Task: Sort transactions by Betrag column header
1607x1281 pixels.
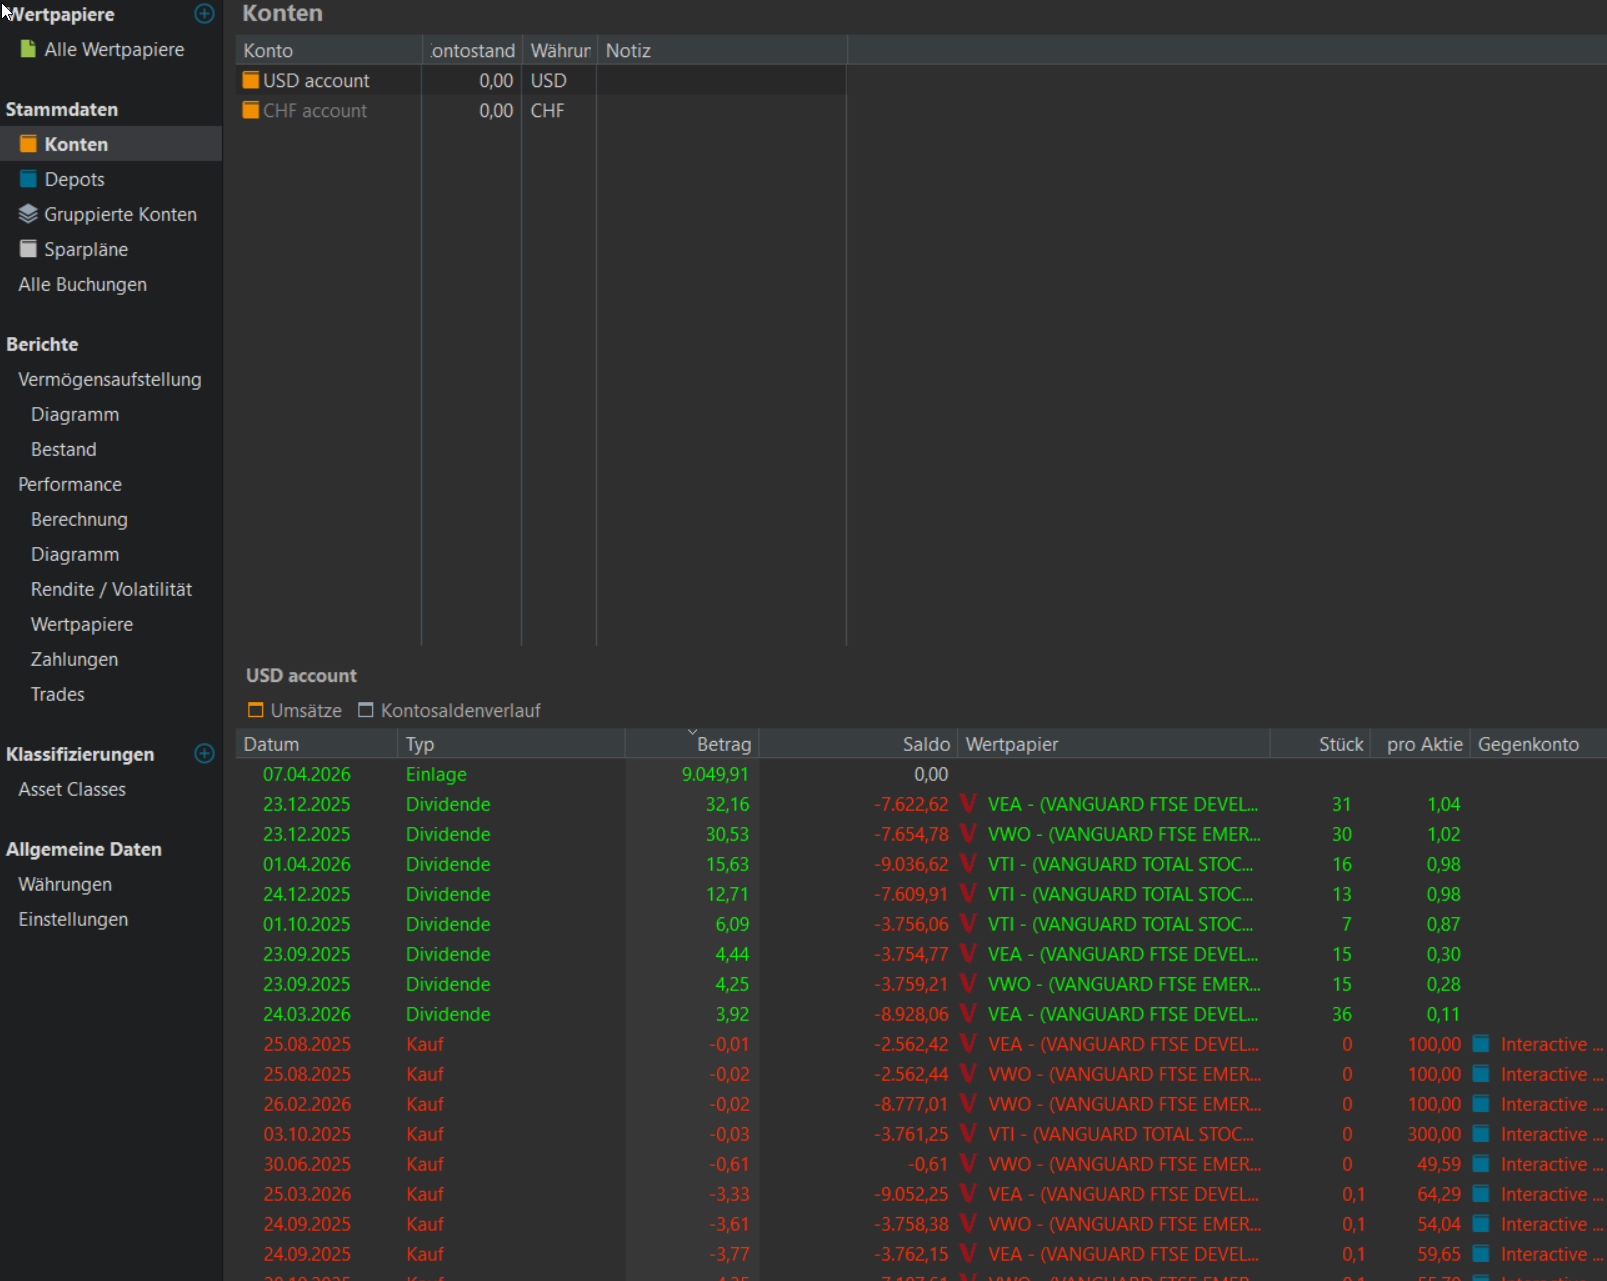Action: [x=723, y=744]
